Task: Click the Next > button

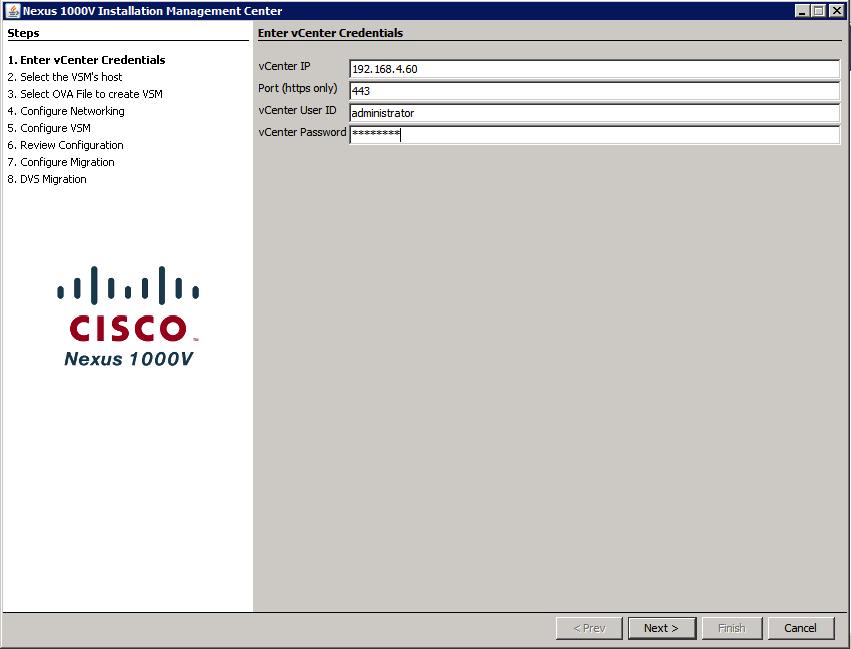Action: pos(662,628)
